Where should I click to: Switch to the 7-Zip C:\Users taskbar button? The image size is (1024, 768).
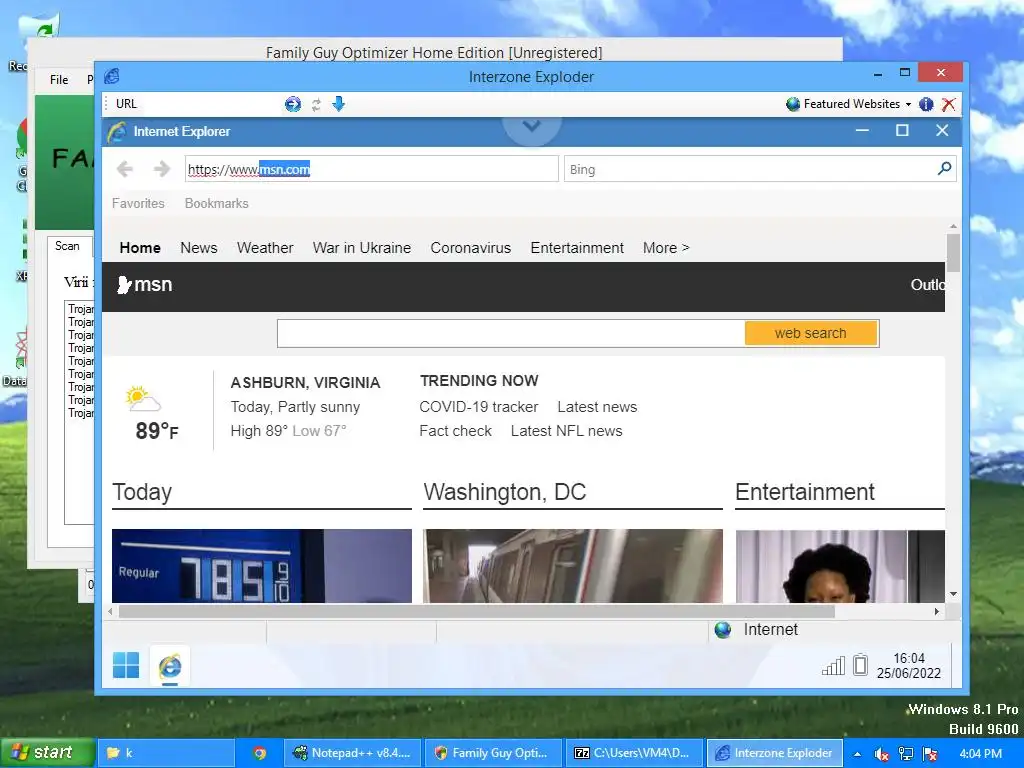(634, 753)
